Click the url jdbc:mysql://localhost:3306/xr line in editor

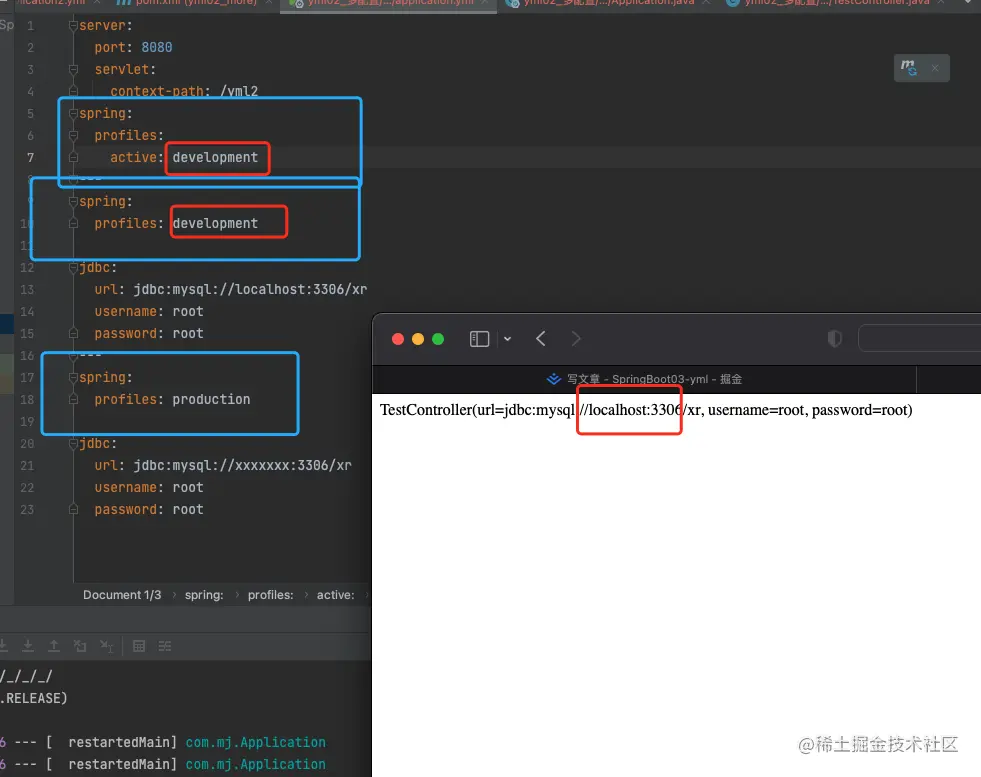[x=231, y=290]
